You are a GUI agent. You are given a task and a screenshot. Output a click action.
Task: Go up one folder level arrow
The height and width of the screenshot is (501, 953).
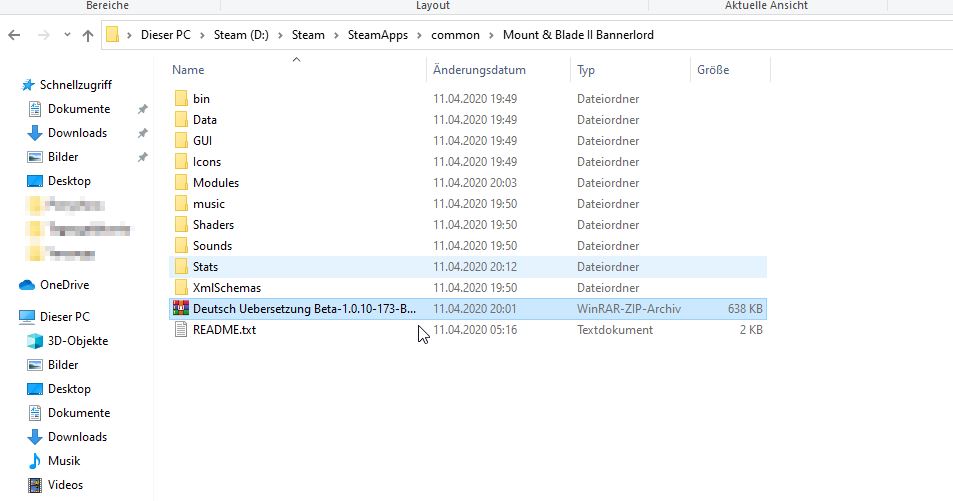[x=88, y=35]
